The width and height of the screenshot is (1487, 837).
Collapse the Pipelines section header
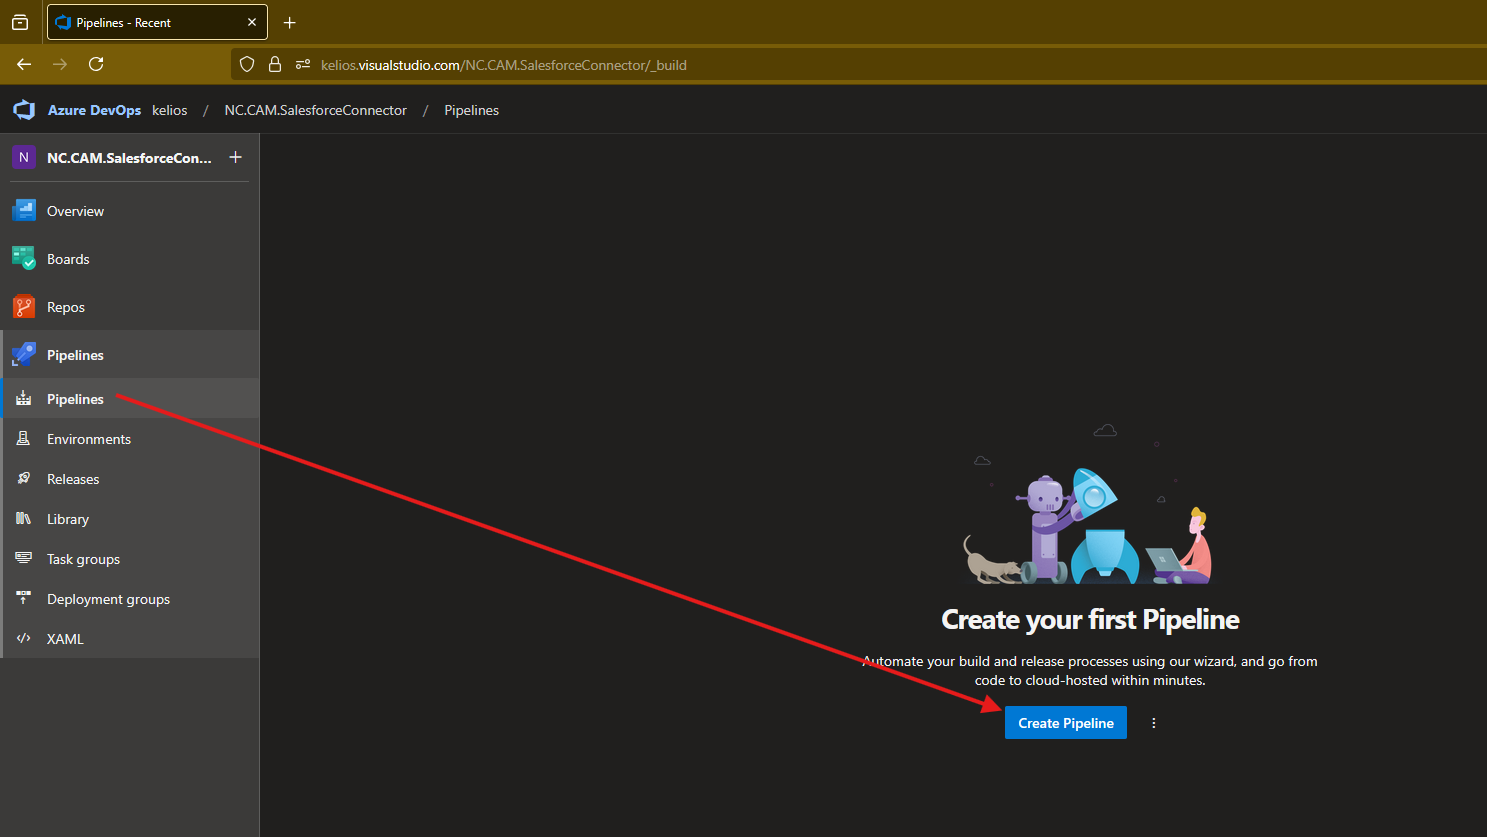(75, 355)
